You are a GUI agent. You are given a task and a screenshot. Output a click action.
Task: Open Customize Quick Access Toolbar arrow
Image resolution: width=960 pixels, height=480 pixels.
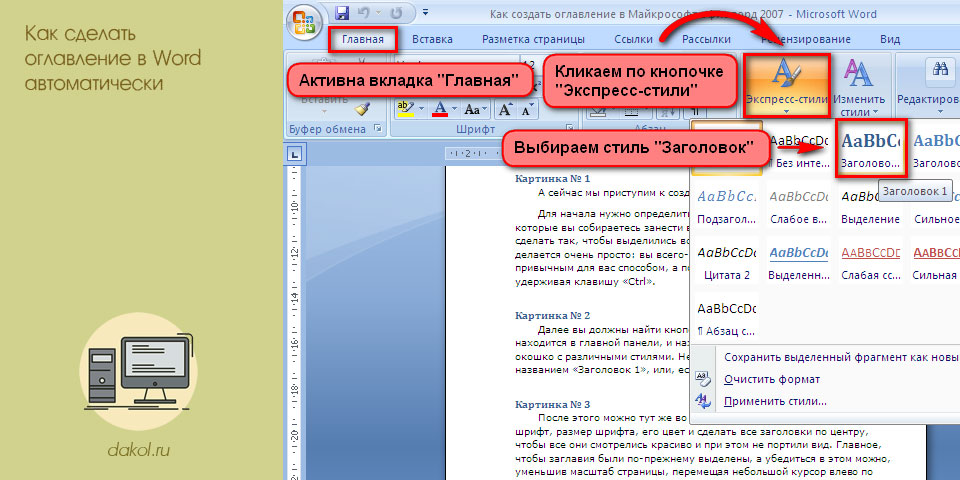point(426,12)
